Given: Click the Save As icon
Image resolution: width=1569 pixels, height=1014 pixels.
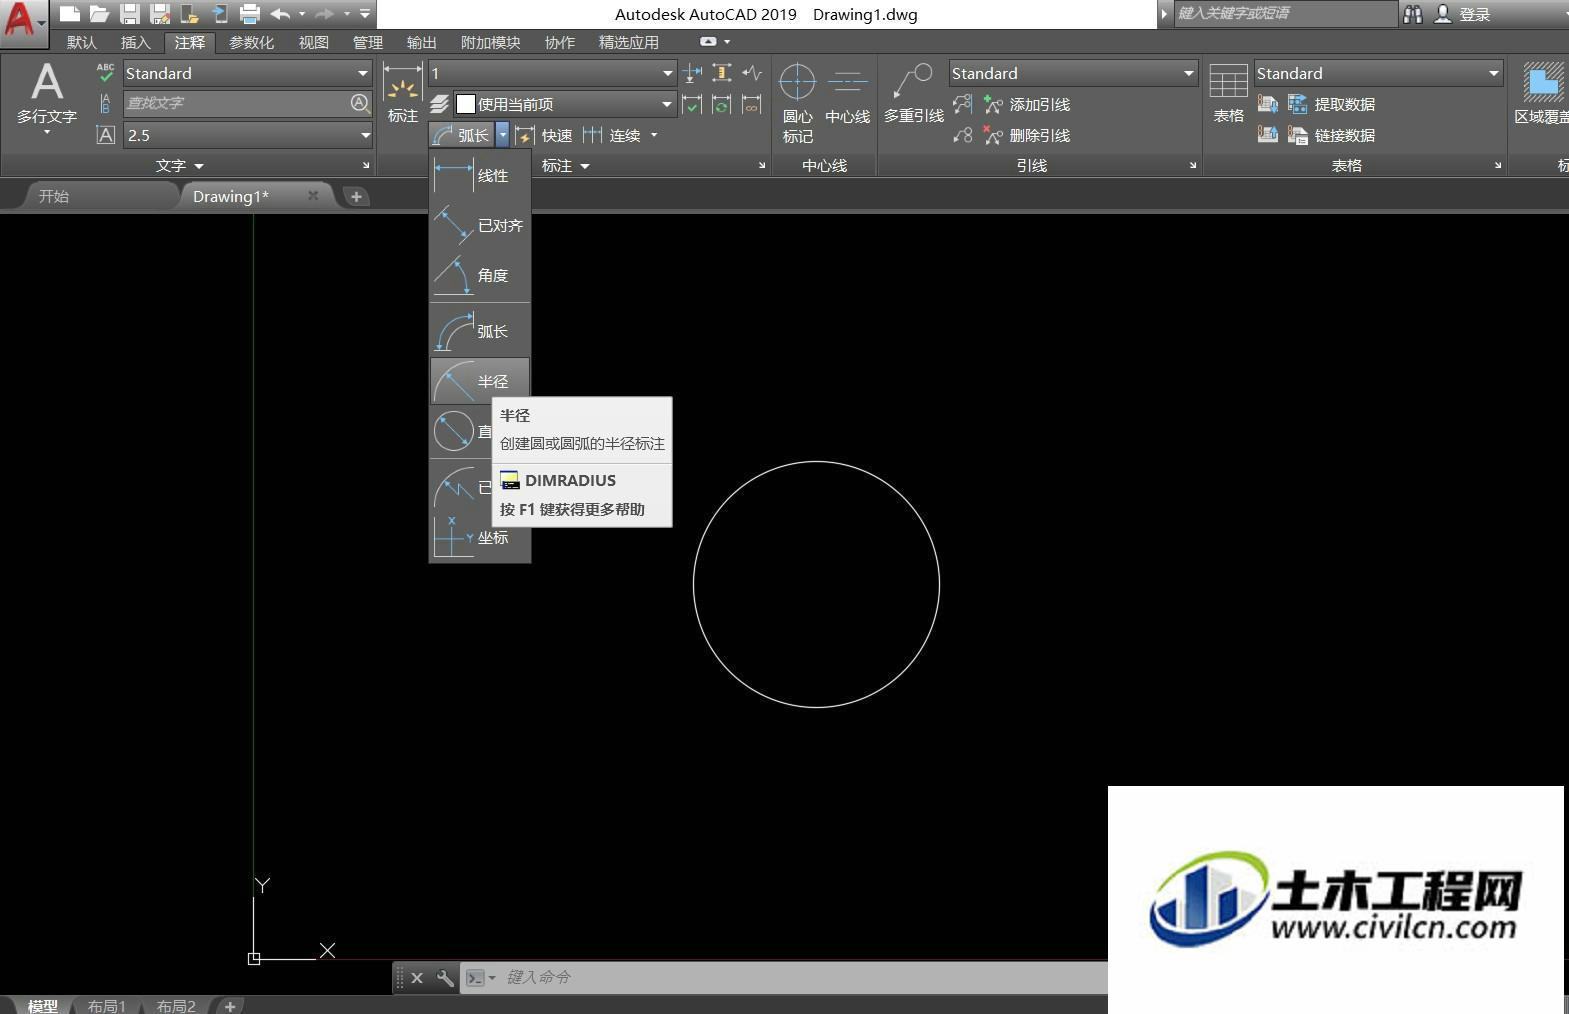Looking at the screenshot, I should 160,14.
